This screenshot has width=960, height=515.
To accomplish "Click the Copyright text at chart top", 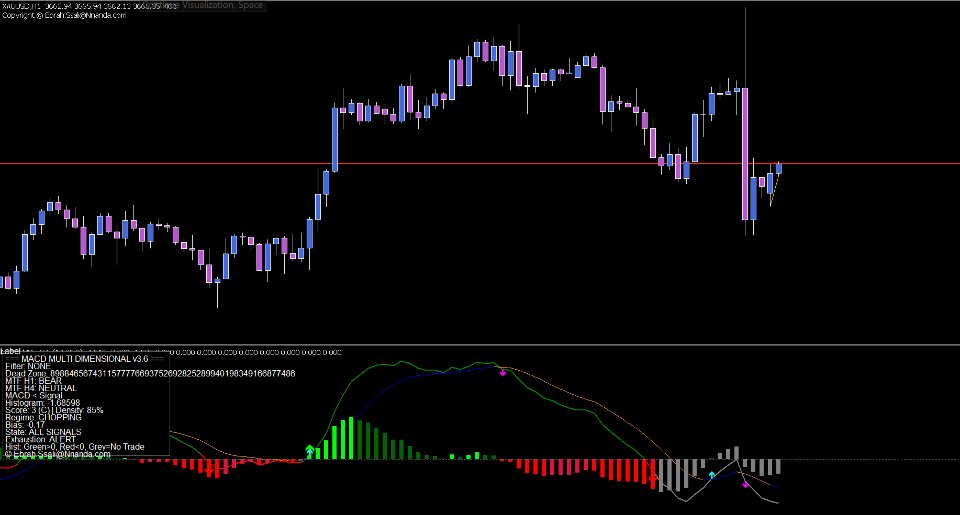I will [64, 15].
